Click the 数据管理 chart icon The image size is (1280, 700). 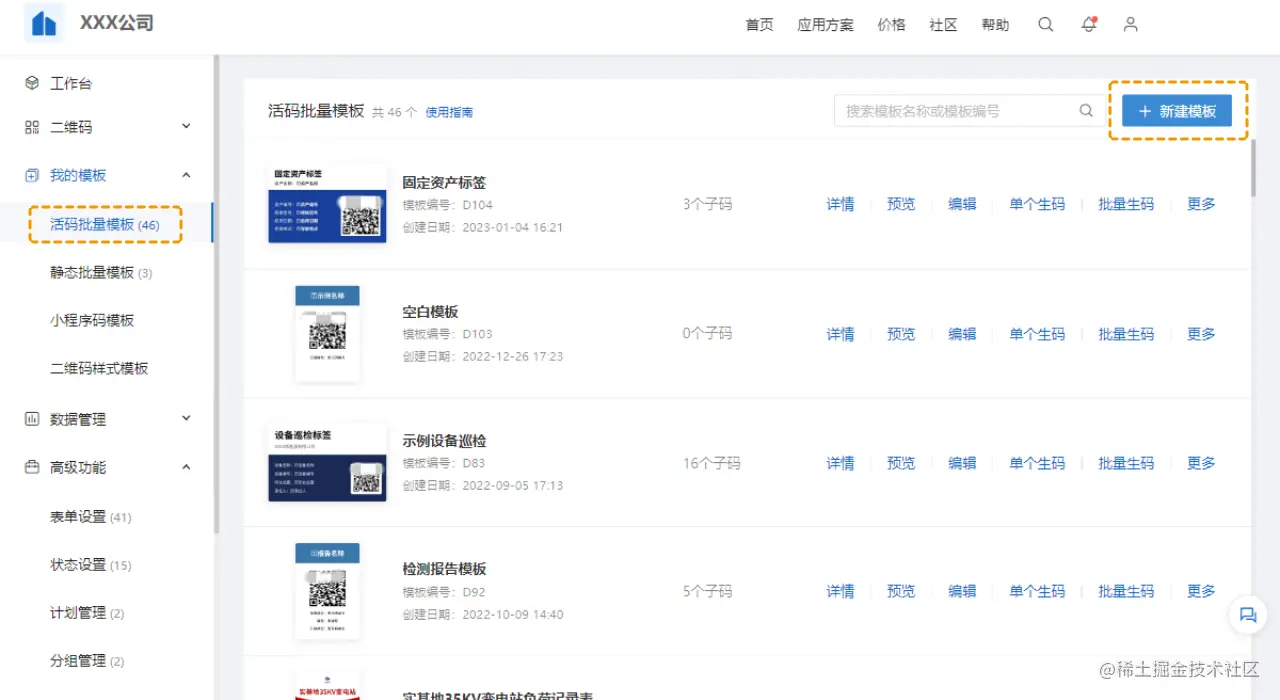[x=32, y=419]
